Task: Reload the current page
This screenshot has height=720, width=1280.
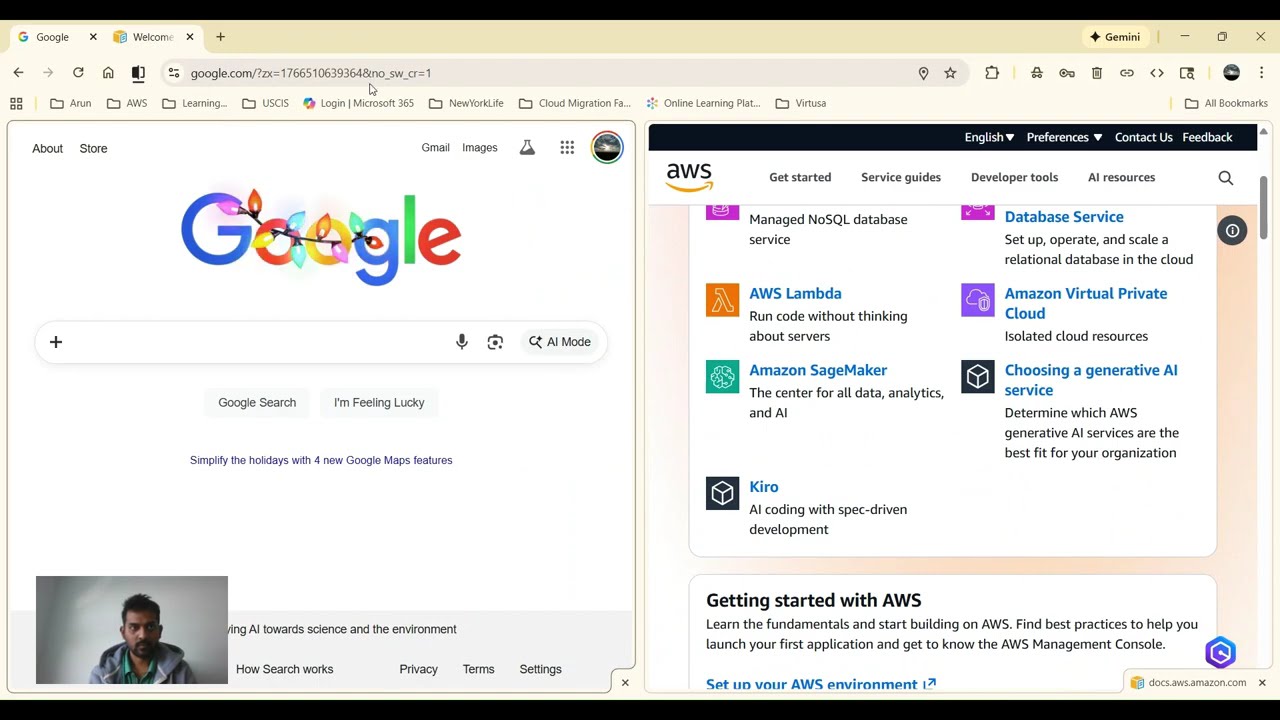Action: [78, 73]
